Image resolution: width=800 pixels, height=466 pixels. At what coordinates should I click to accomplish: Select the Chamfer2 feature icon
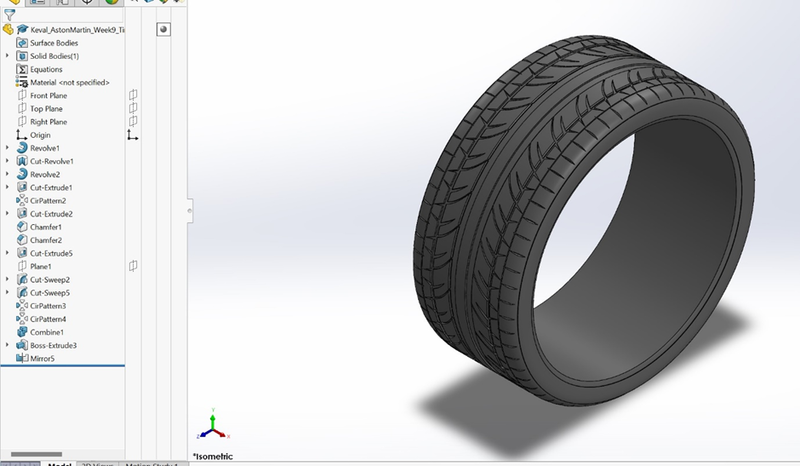click(x=22, y=240)
